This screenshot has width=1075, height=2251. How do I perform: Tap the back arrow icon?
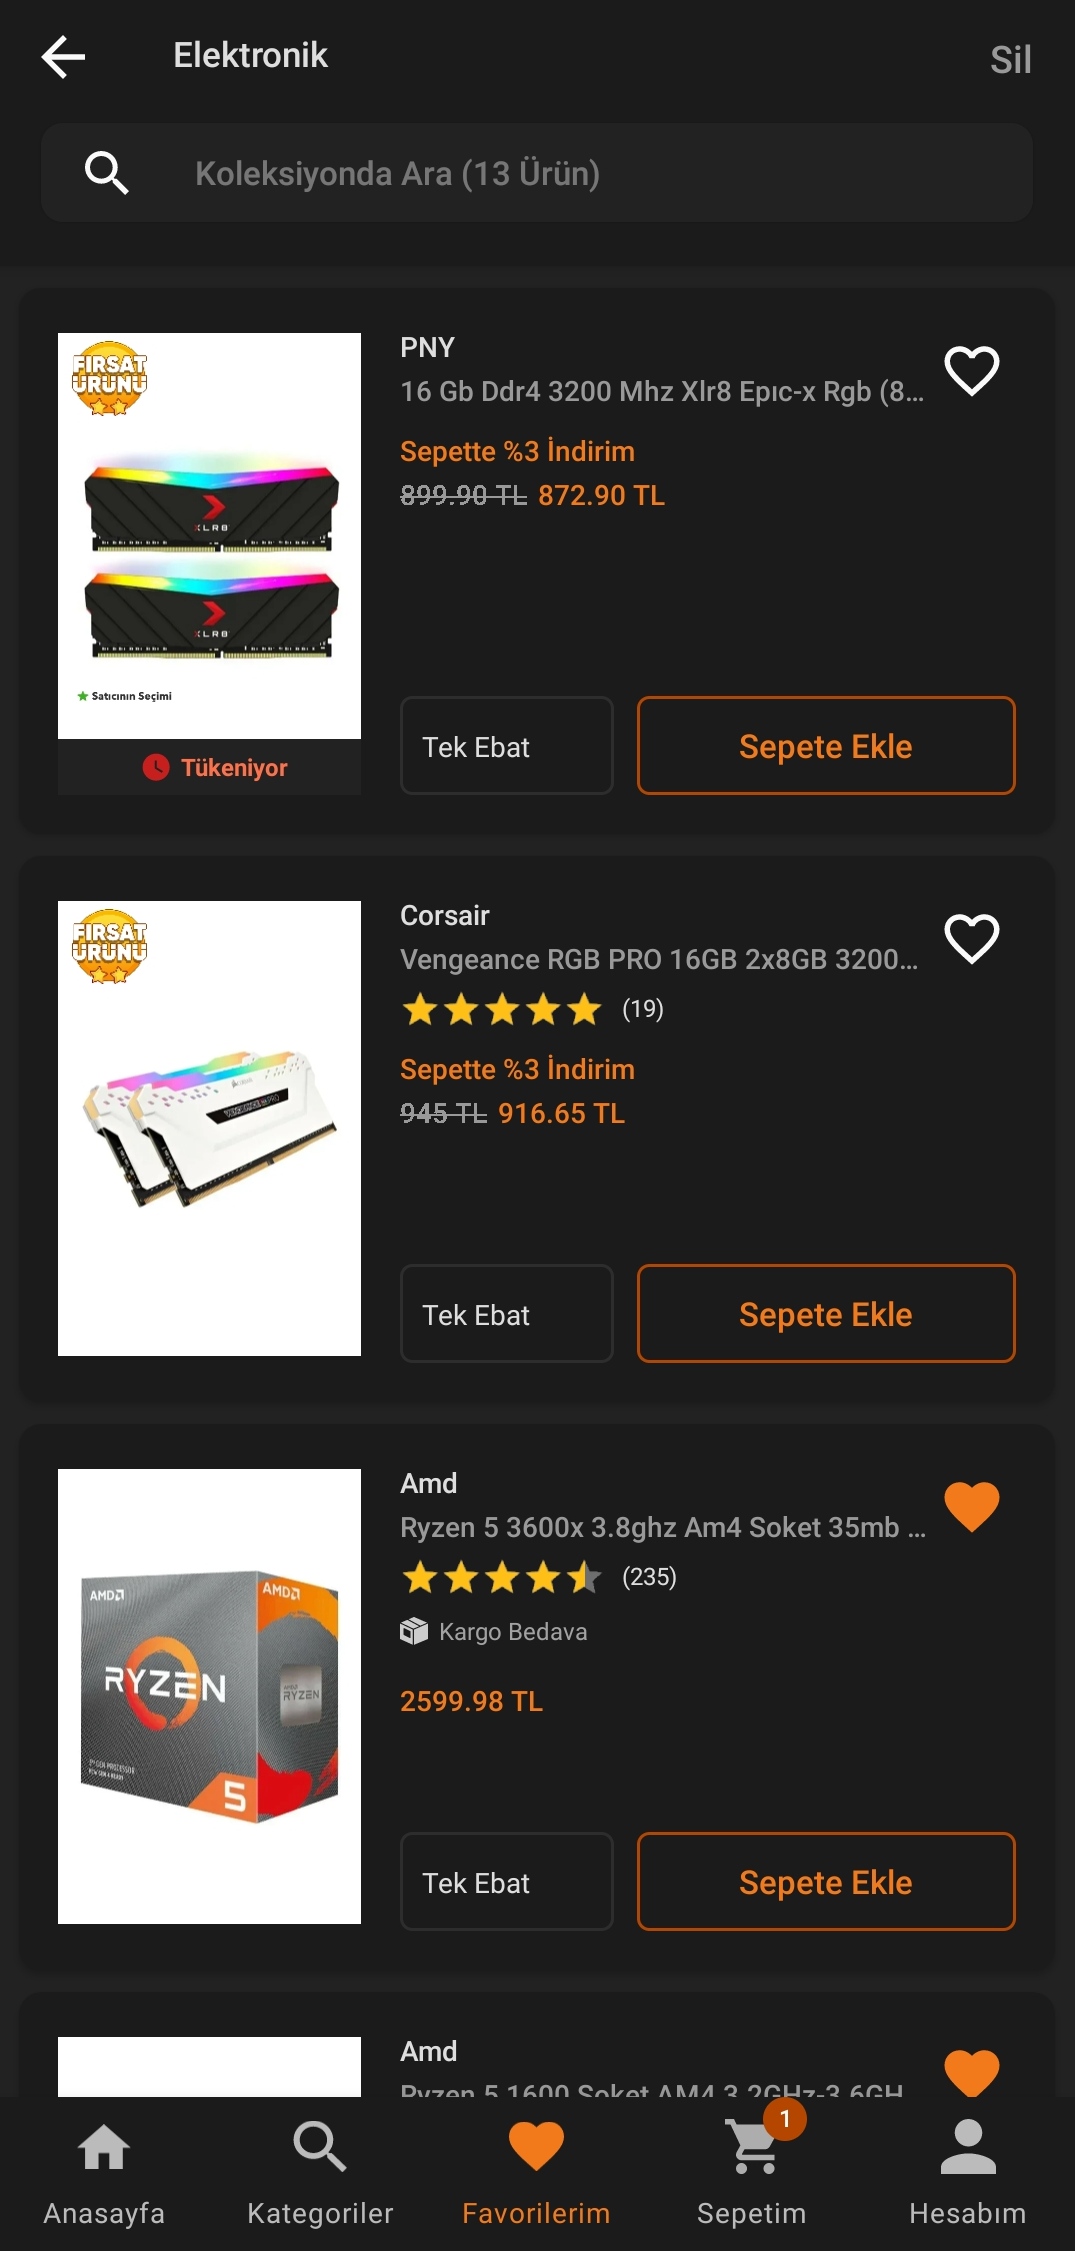pos(63,57)
